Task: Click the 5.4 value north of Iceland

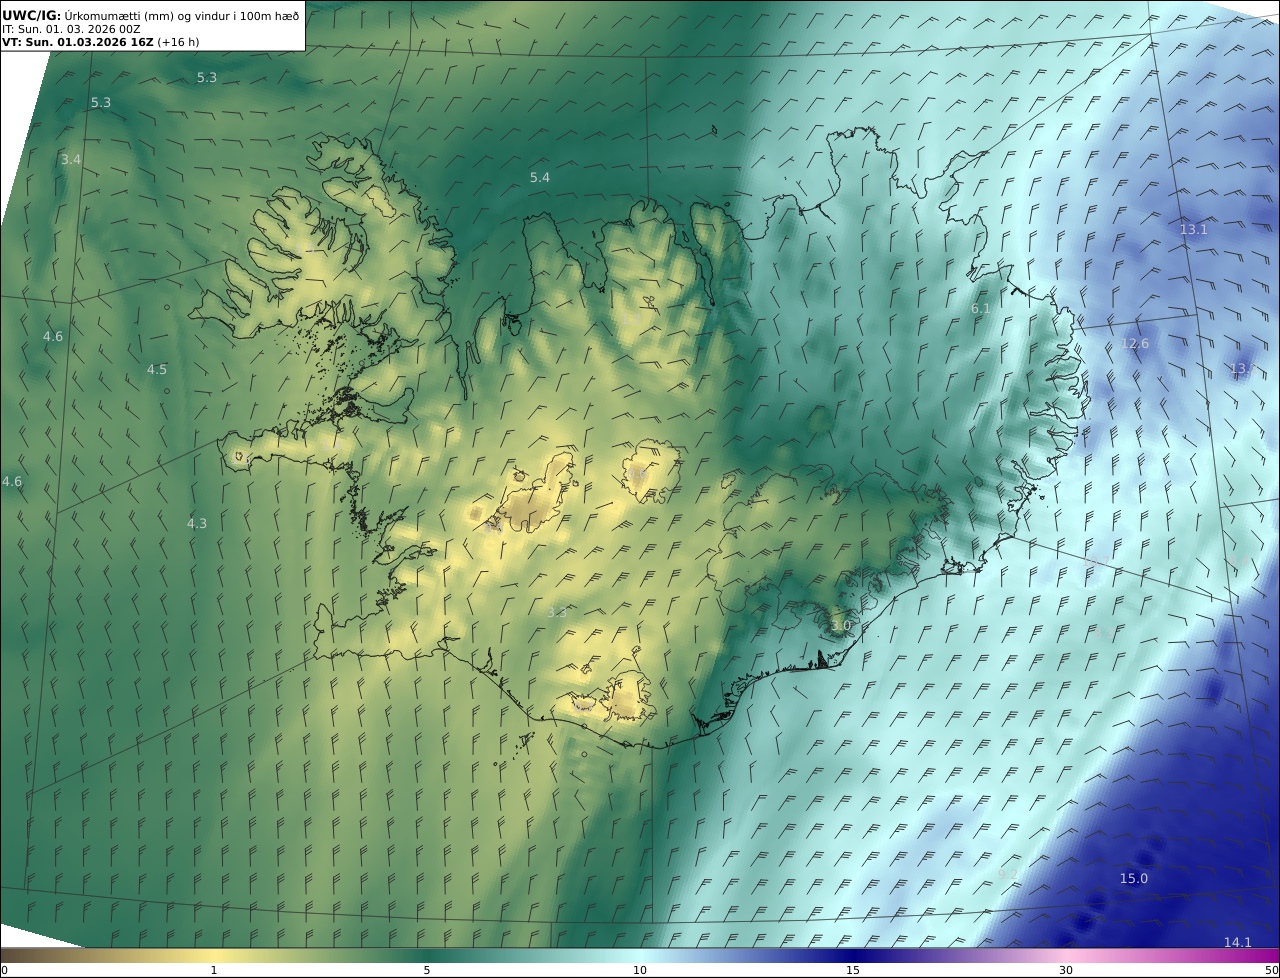Action: point(540,177)
